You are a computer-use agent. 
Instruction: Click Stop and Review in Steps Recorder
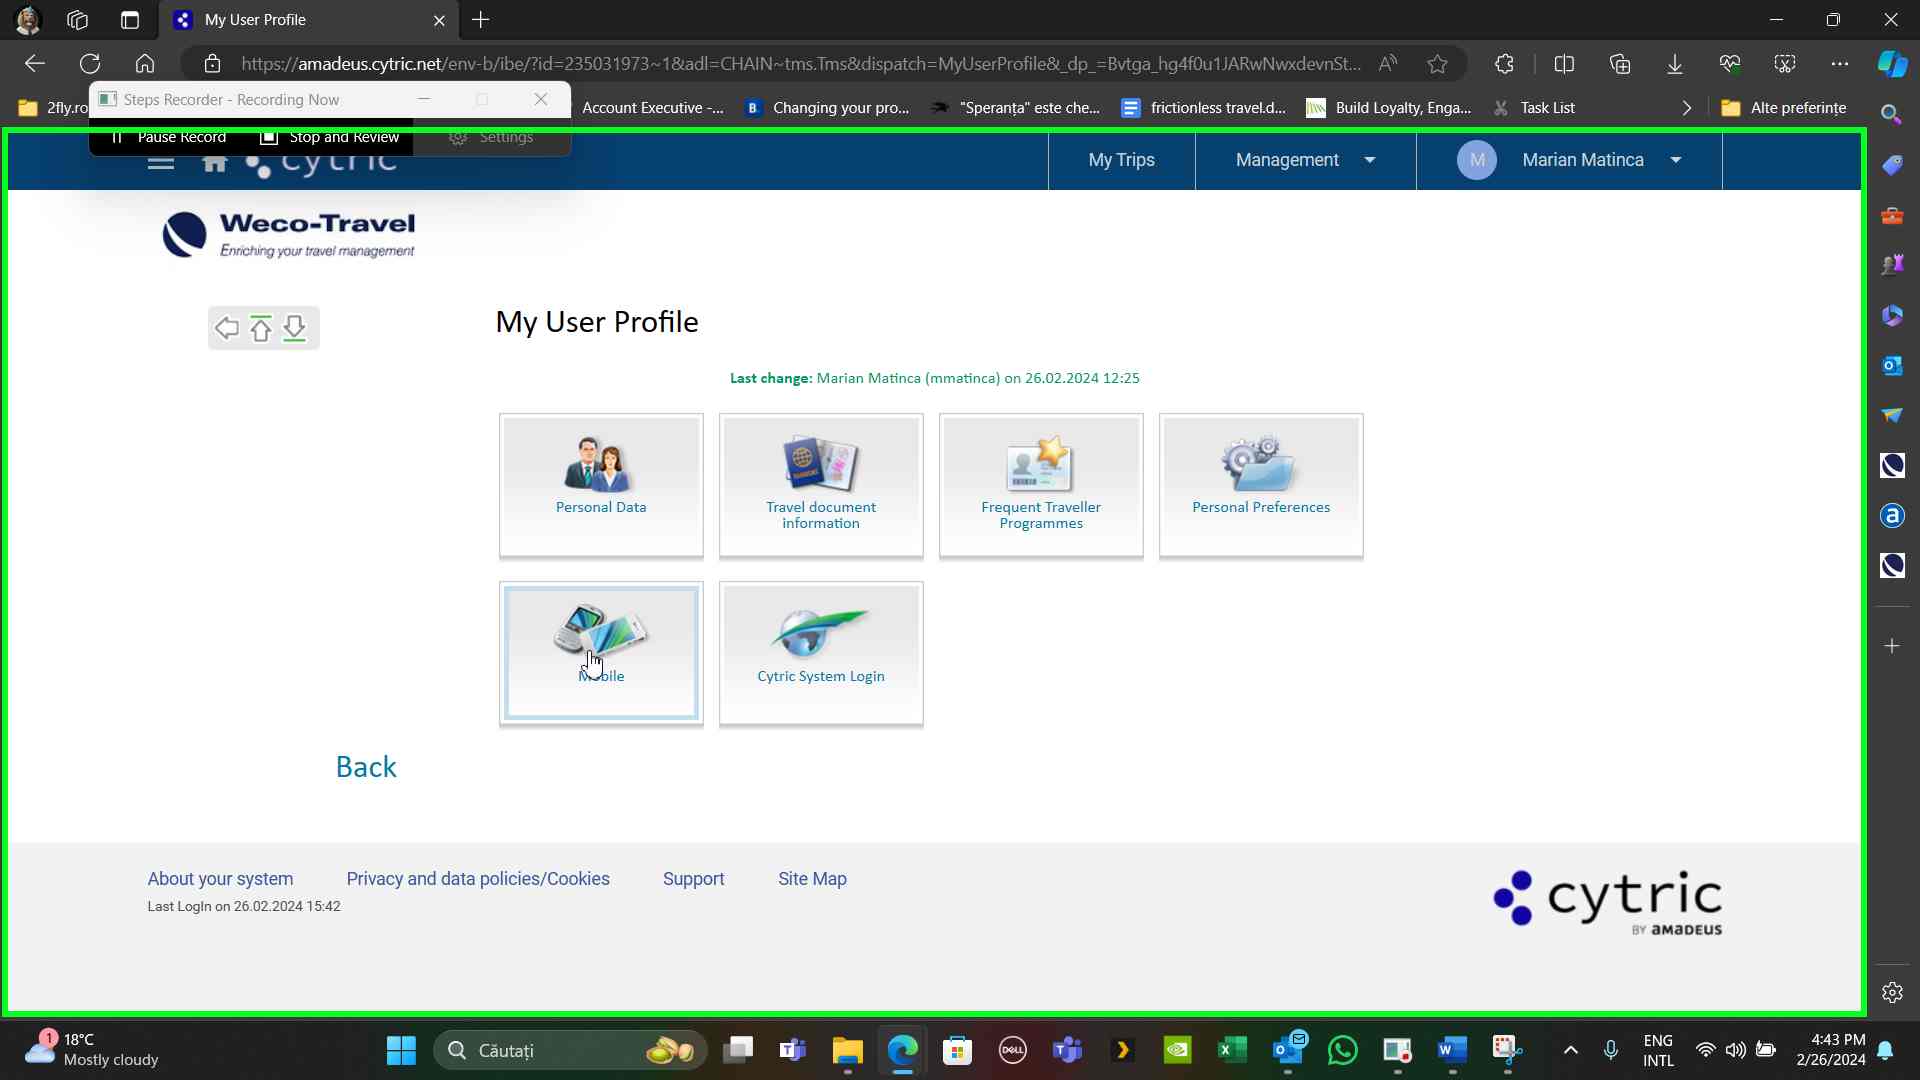tap(331, 138)
